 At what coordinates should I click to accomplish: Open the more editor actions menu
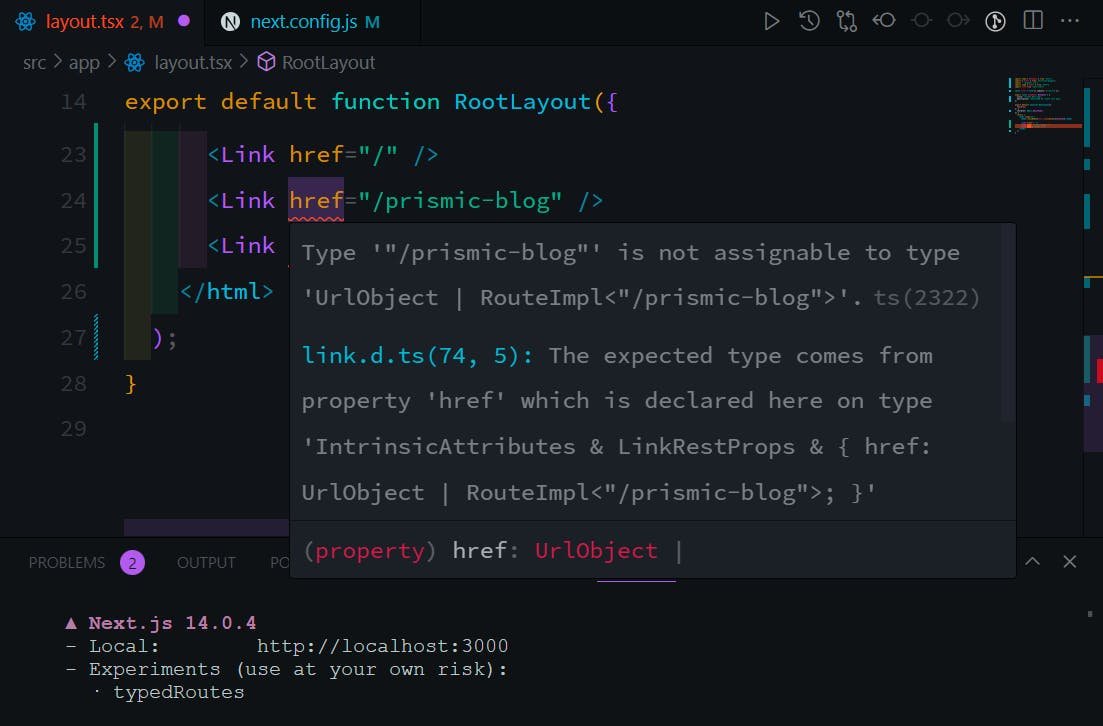click(1069, 20)
